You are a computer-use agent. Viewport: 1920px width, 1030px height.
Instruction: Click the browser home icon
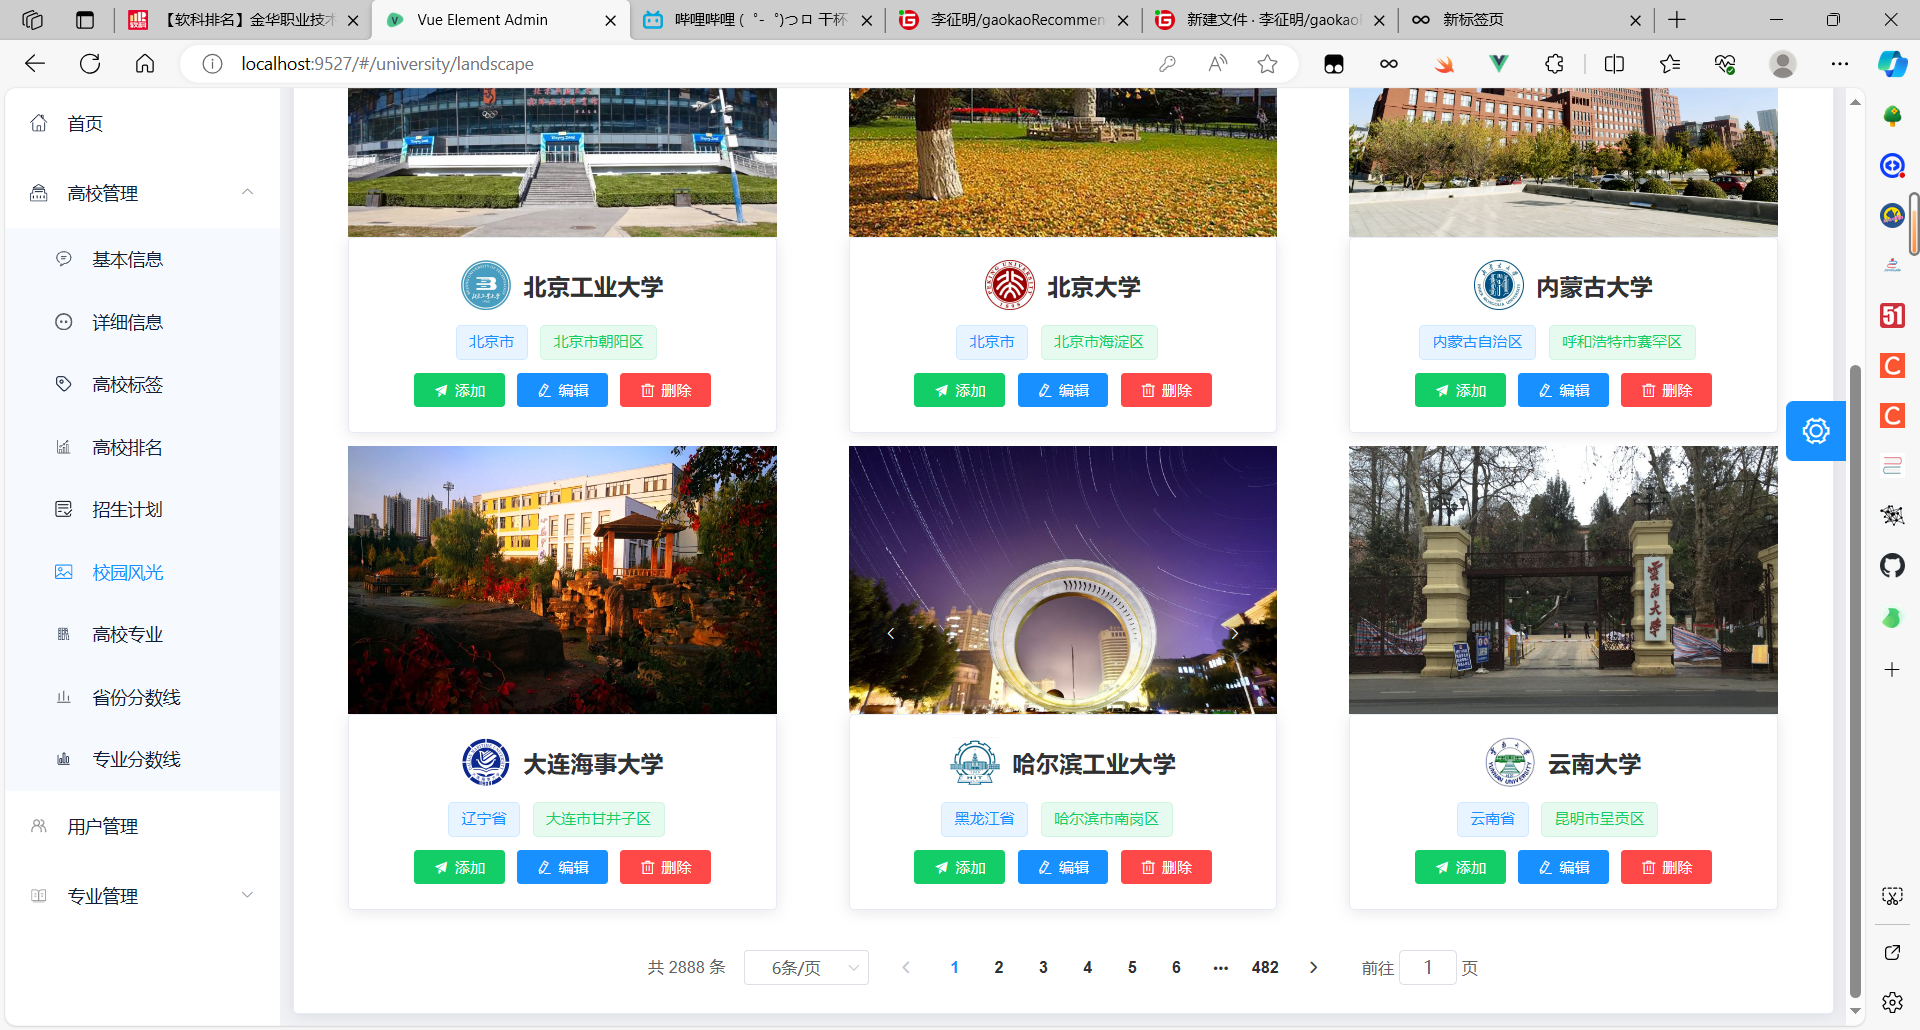click(145, 64)
